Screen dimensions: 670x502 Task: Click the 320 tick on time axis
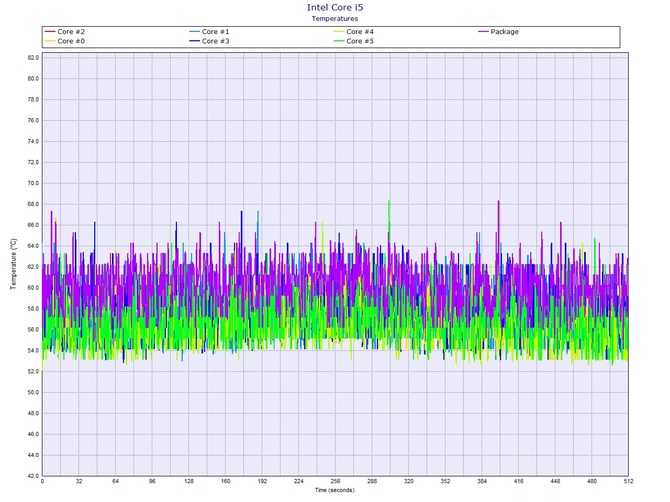click(x=409, y=481)
